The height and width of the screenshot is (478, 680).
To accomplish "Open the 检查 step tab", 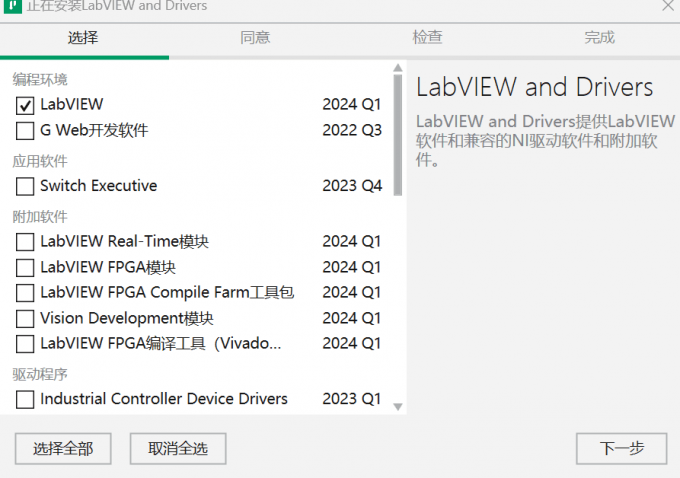I will [x=427, y=38].
